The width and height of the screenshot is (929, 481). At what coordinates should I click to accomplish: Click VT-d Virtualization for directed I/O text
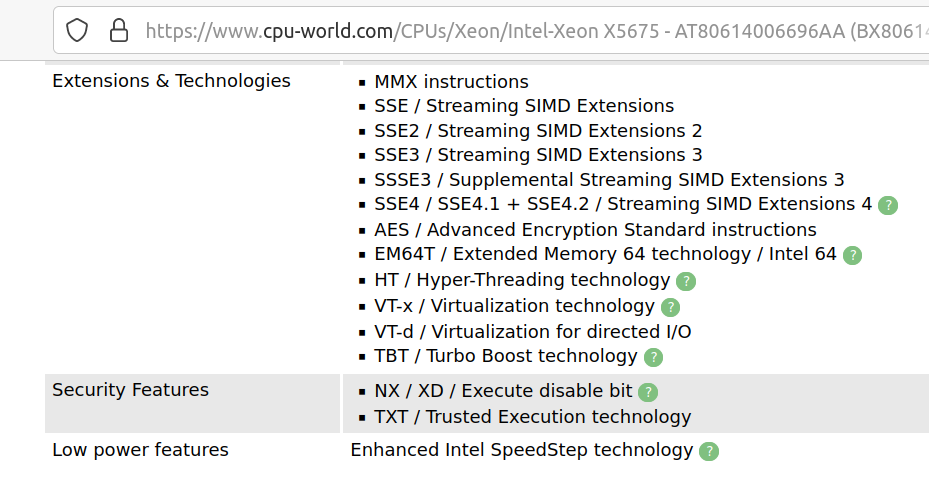pos(532,331)
